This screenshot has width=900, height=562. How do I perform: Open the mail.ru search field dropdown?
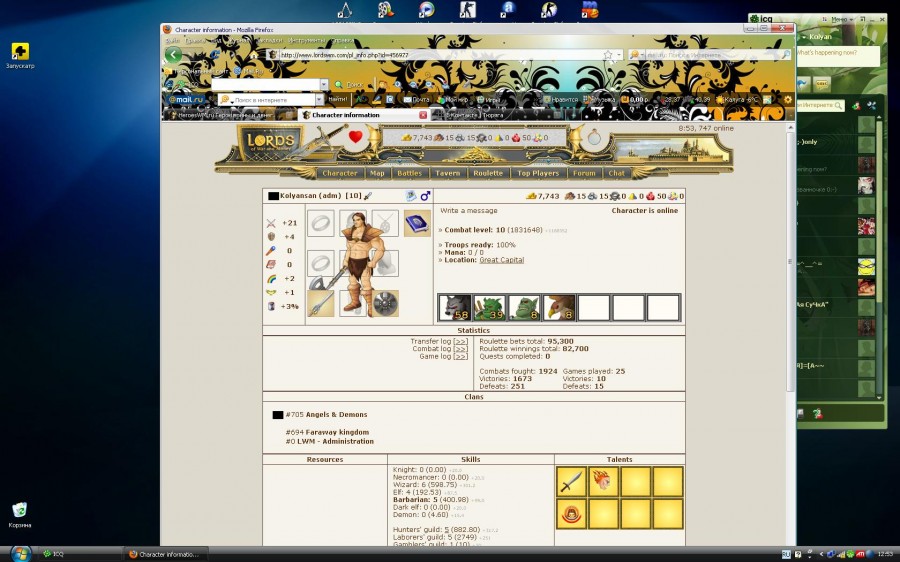(320, 100)
